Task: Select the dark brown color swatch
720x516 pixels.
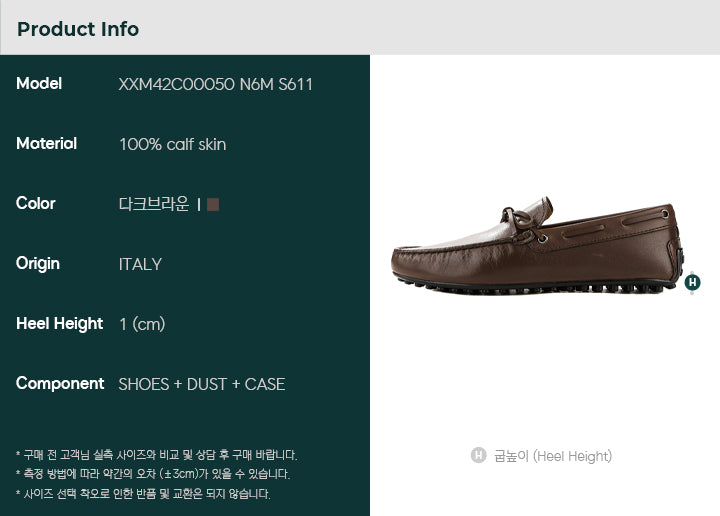Action: (x=213, y=204)
